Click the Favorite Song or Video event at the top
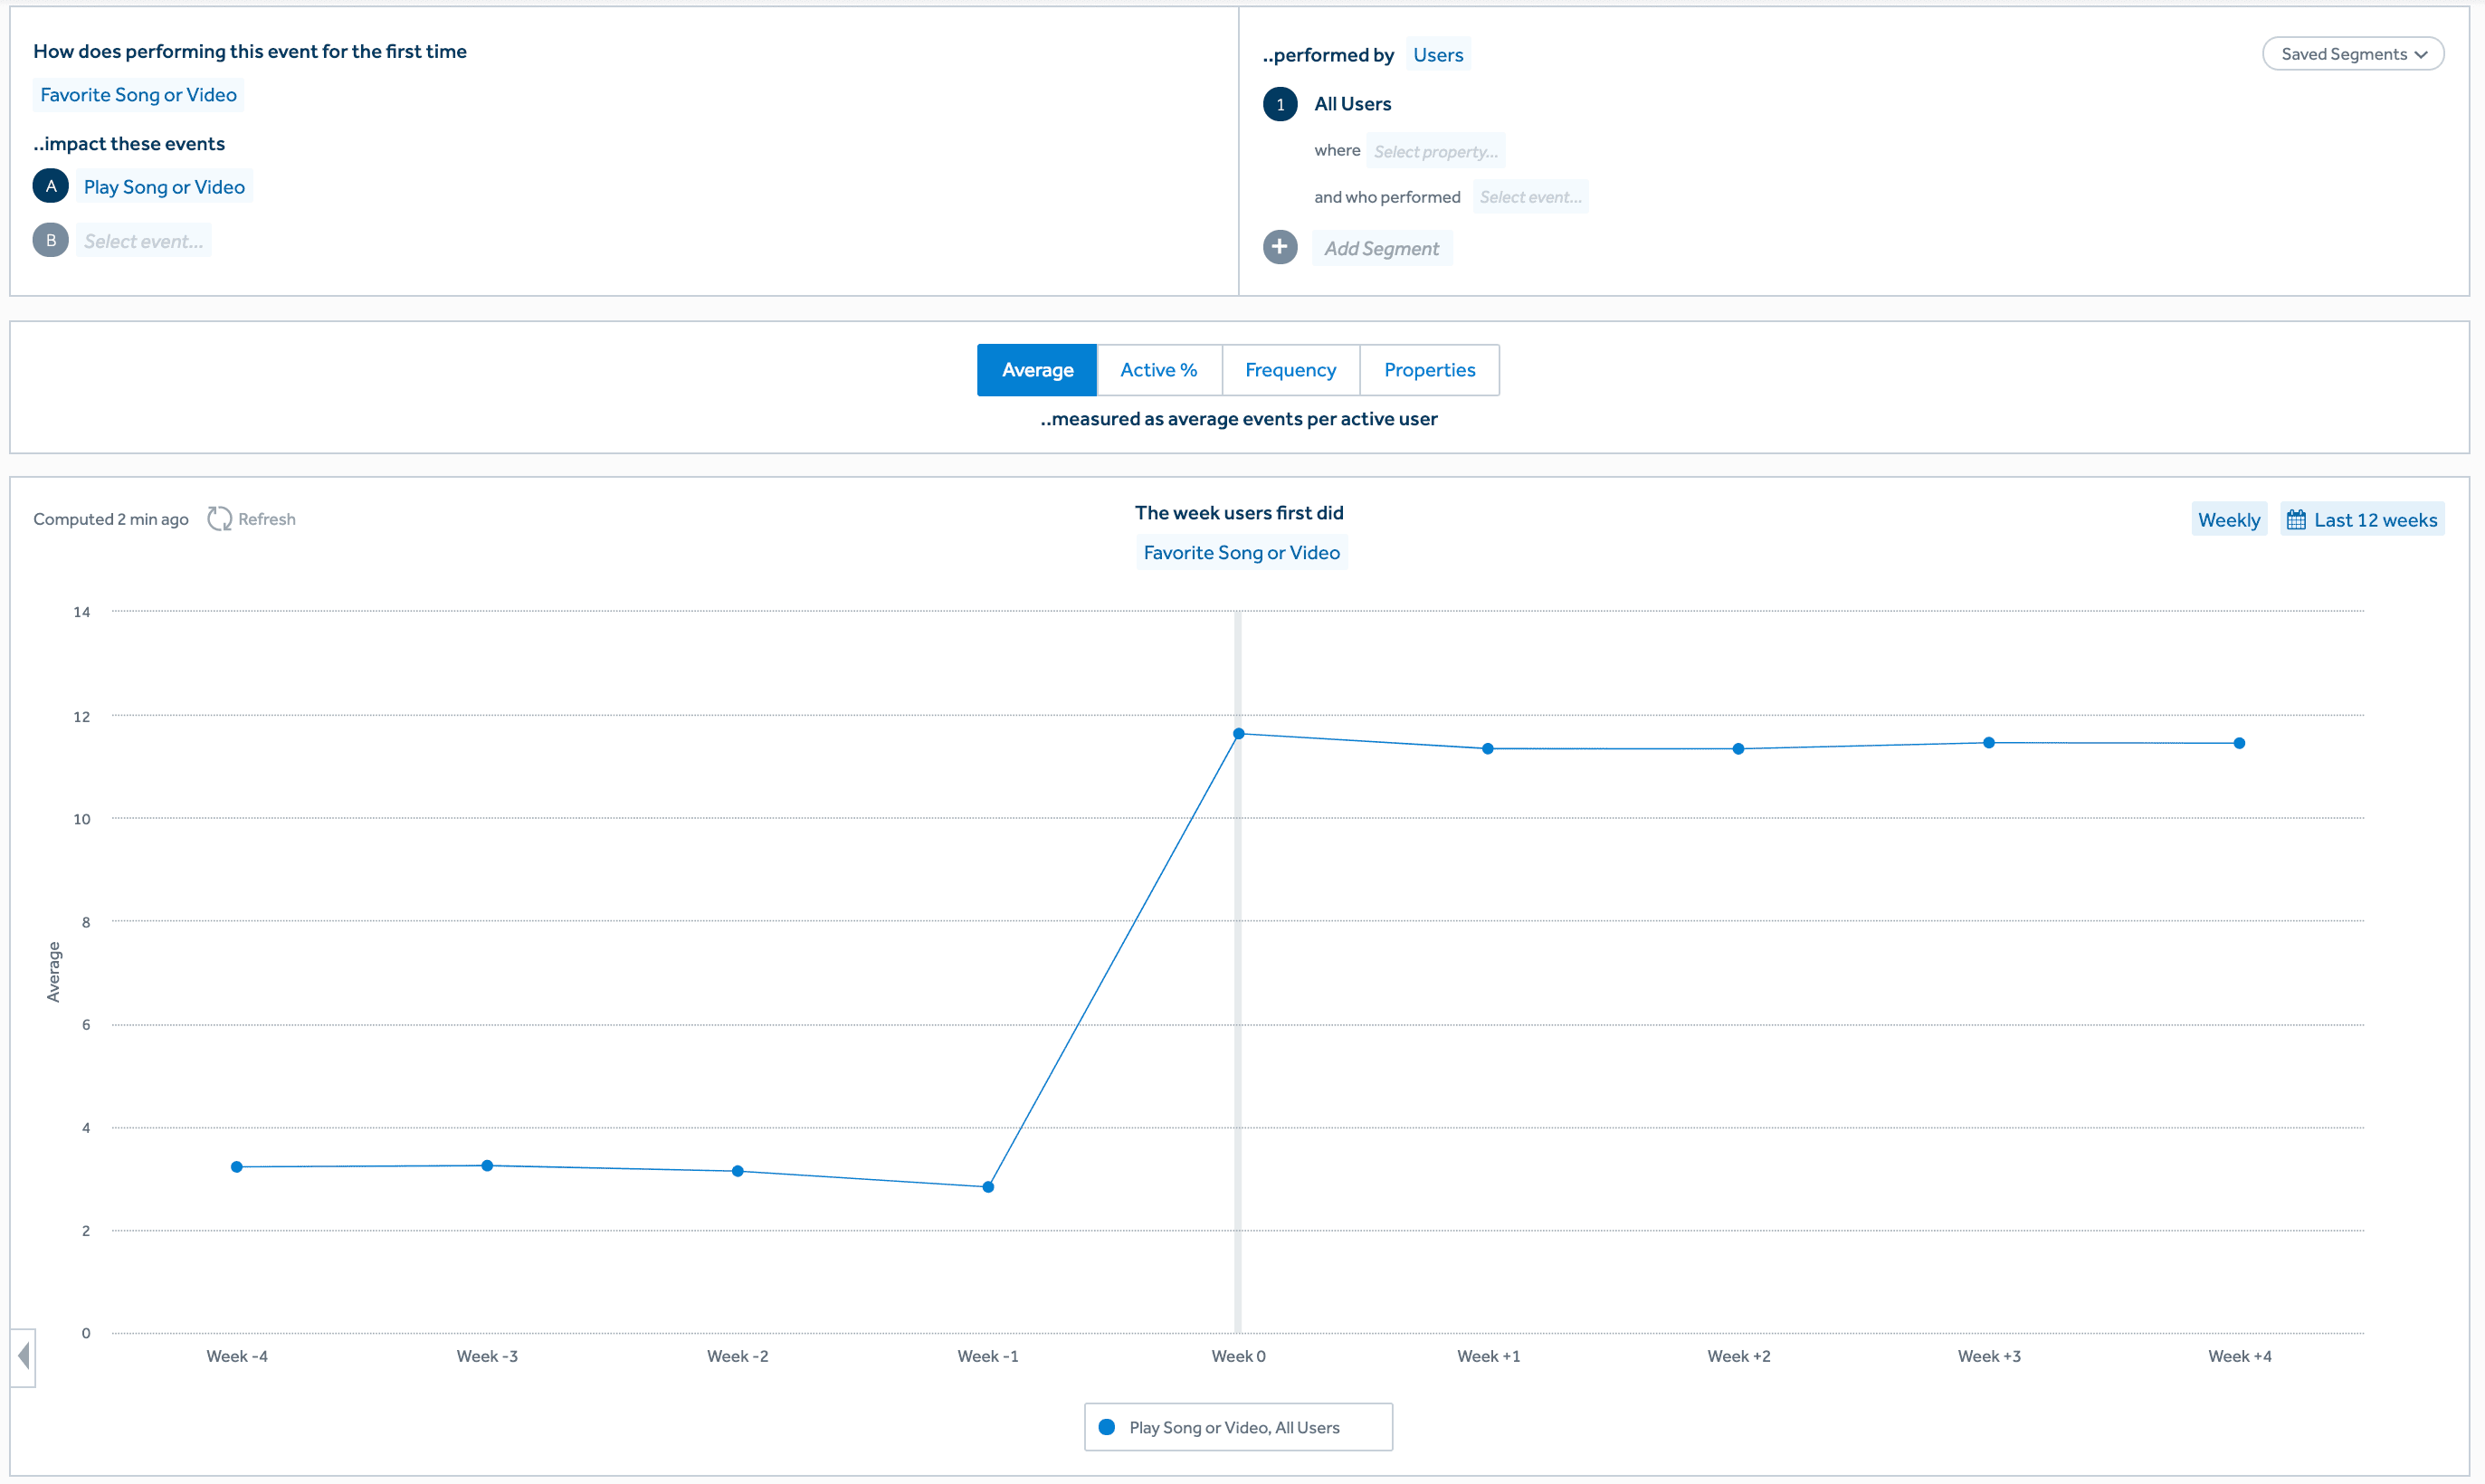 [138, 95]
